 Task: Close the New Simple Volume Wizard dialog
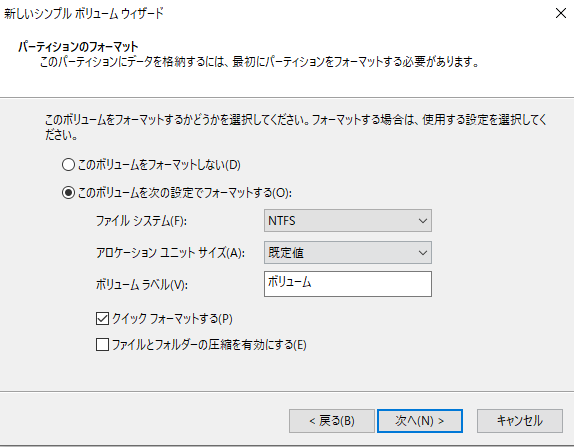click(560, 14)
